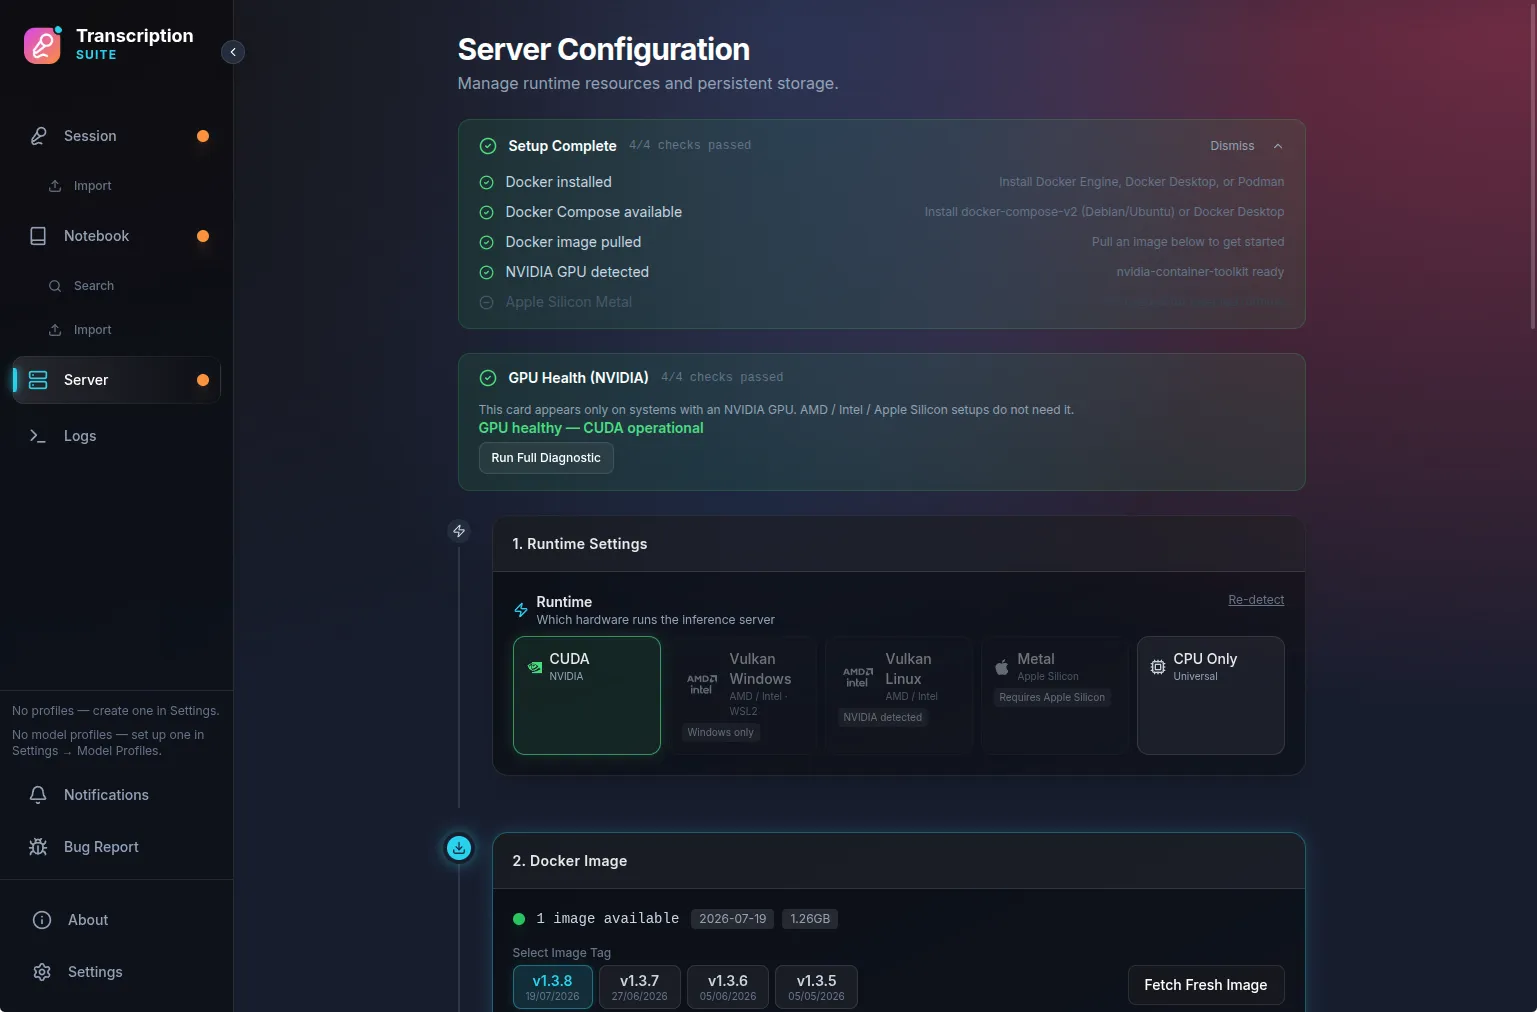Screen dimensions: 1537x1012
Task: Click the lightning step marker for Runtime Settings
Action: 459,531
